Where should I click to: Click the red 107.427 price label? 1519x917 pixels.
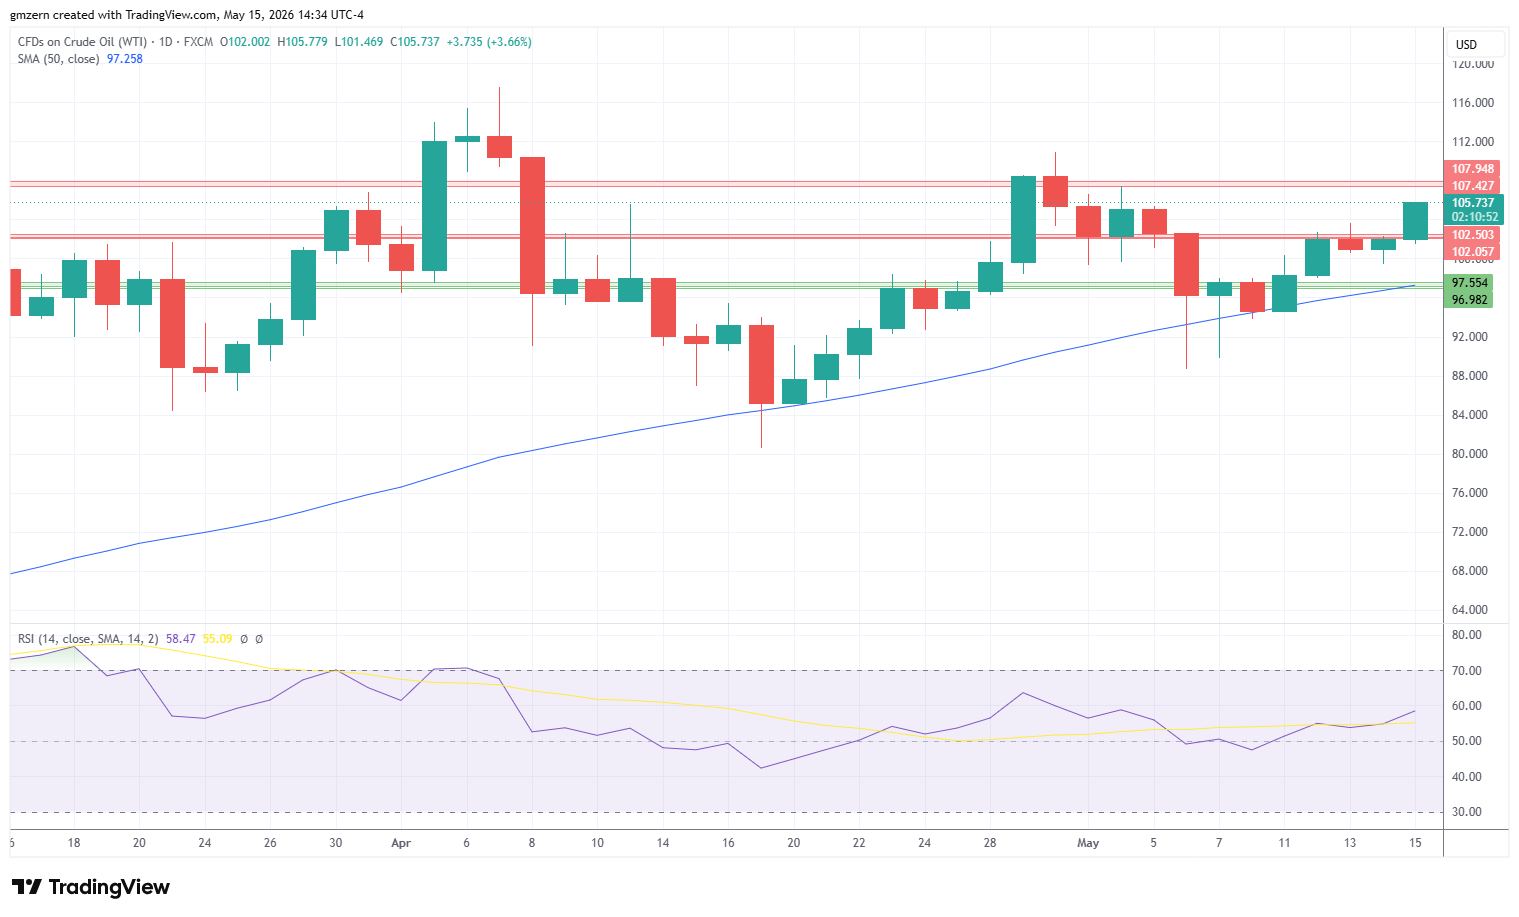click(1472, 186)
